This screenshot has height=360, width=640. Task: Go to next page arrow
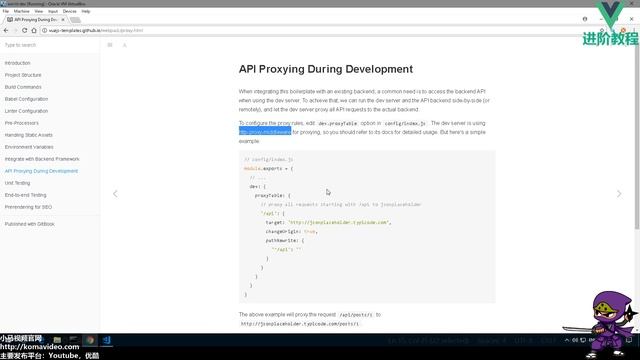619,193
